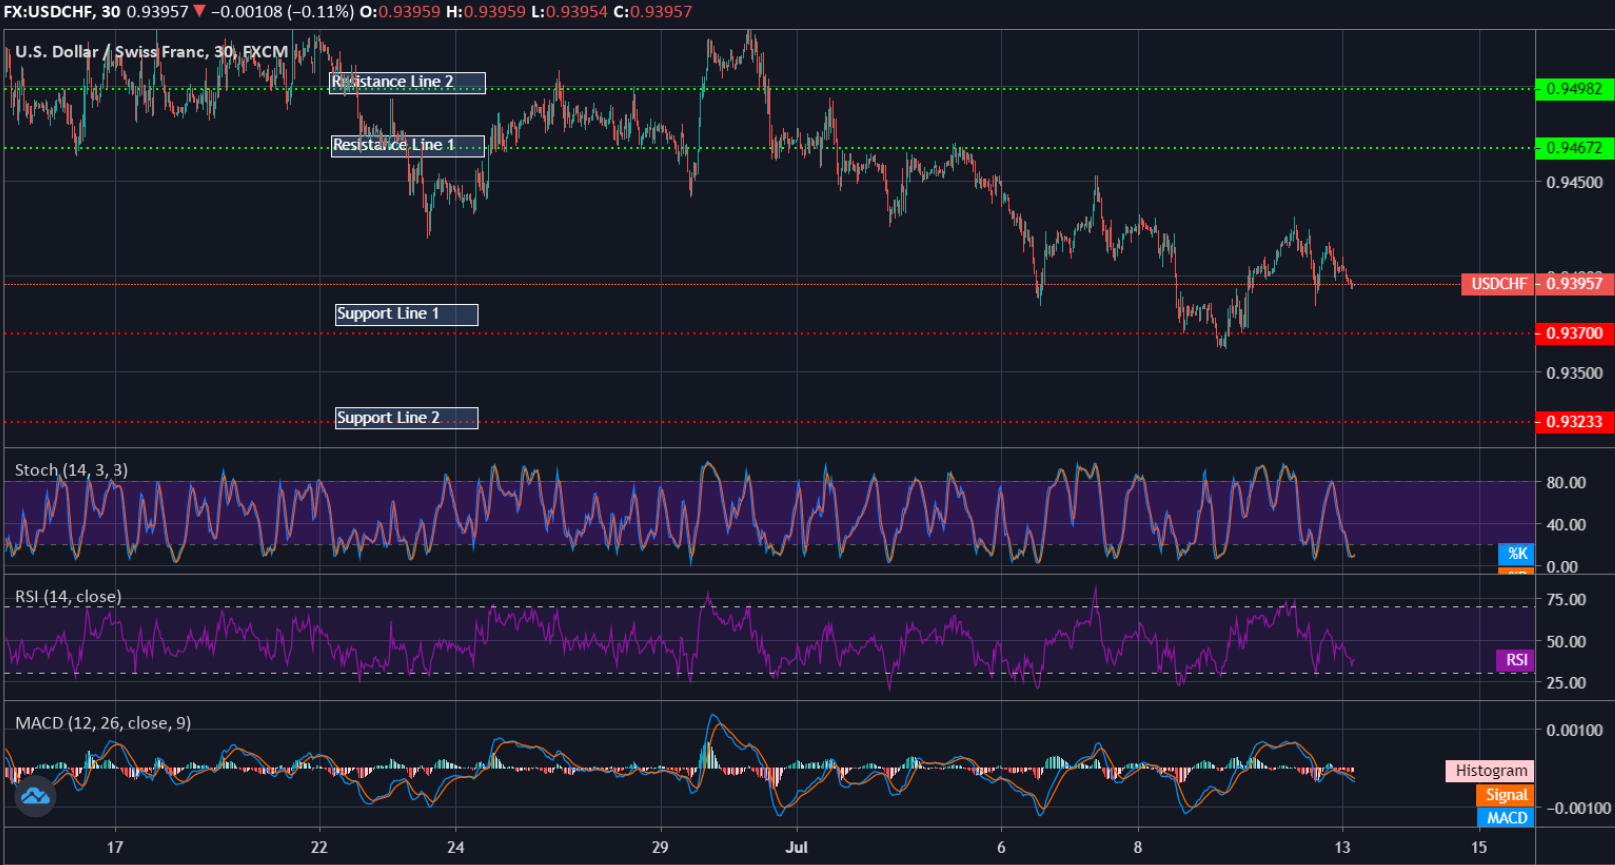The image size is (1615, 865).
Task: Click the USDCHF current price label
Action: [1498, 284]
